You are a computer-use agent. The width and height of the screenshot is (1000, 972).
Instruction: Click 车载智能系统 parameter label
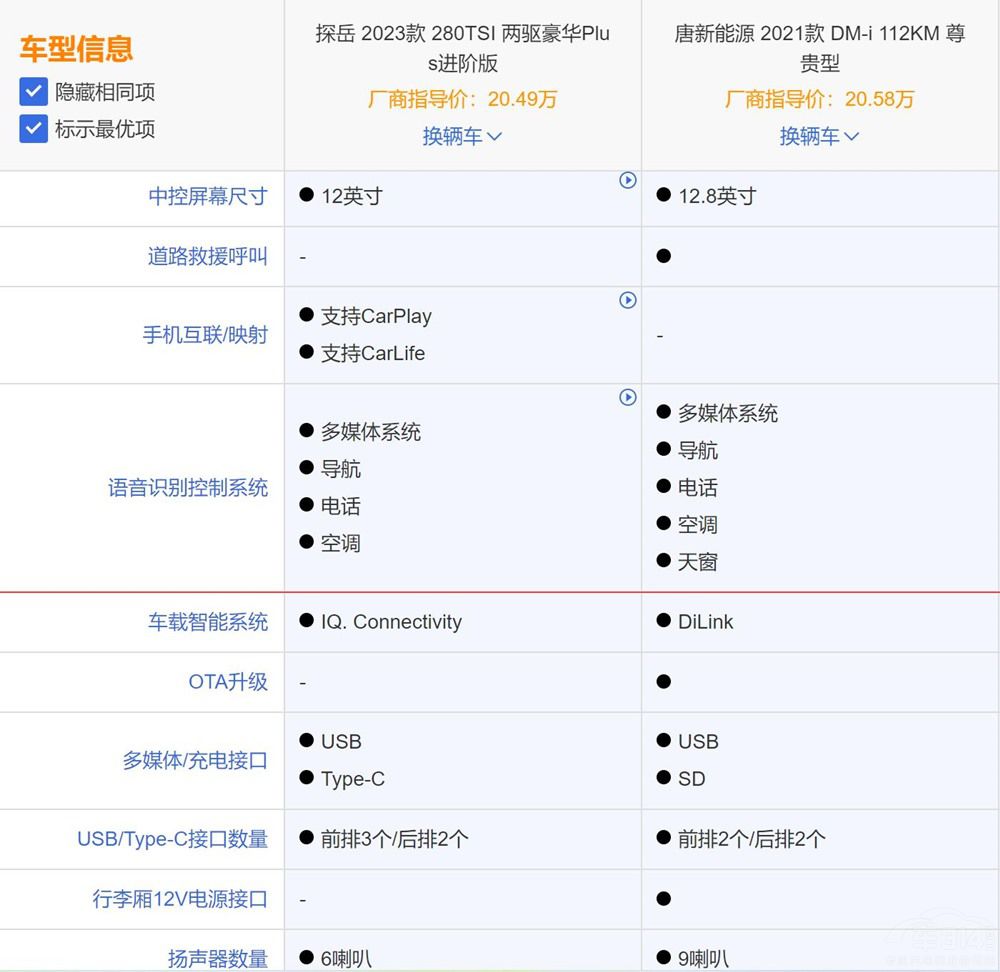[208, 622]
